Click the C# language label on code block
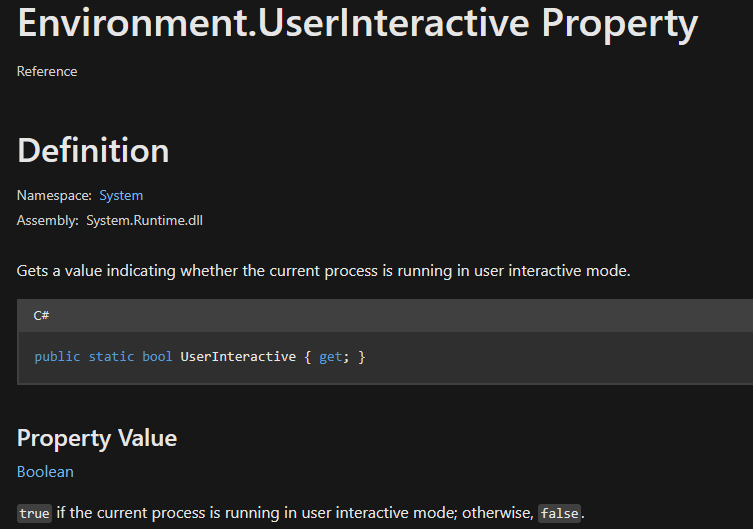 point(42,315)
